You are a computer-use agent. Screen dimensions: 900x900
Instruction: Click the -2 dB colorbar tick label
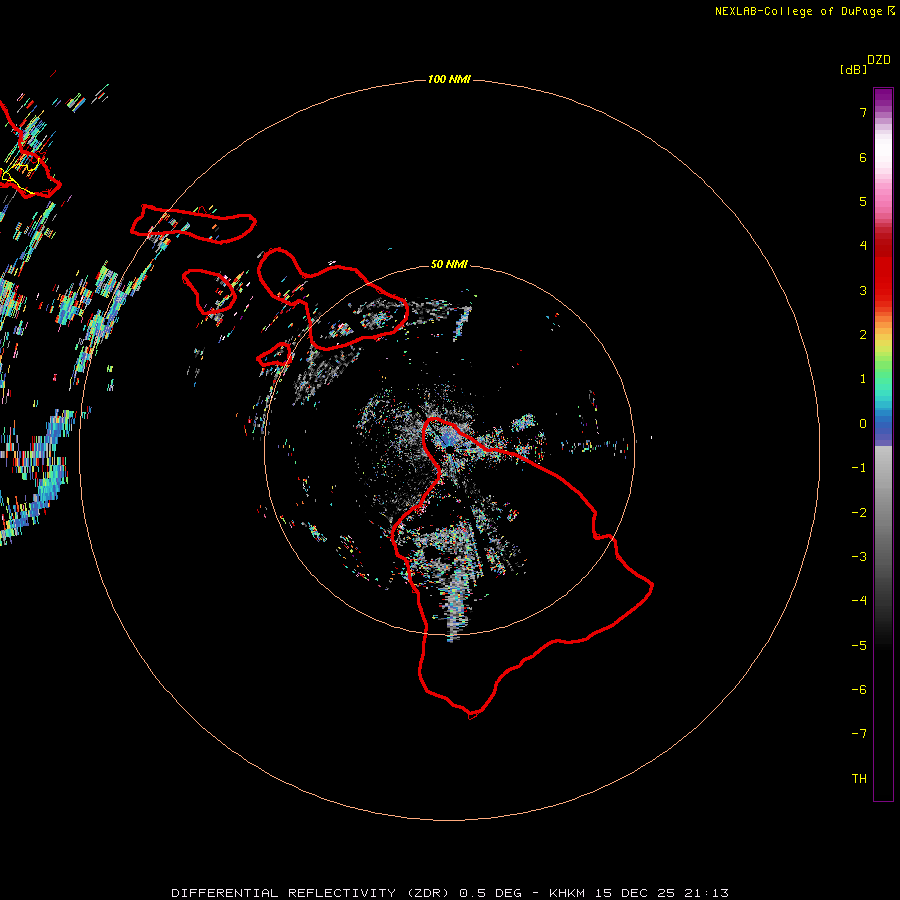[859, 513]
